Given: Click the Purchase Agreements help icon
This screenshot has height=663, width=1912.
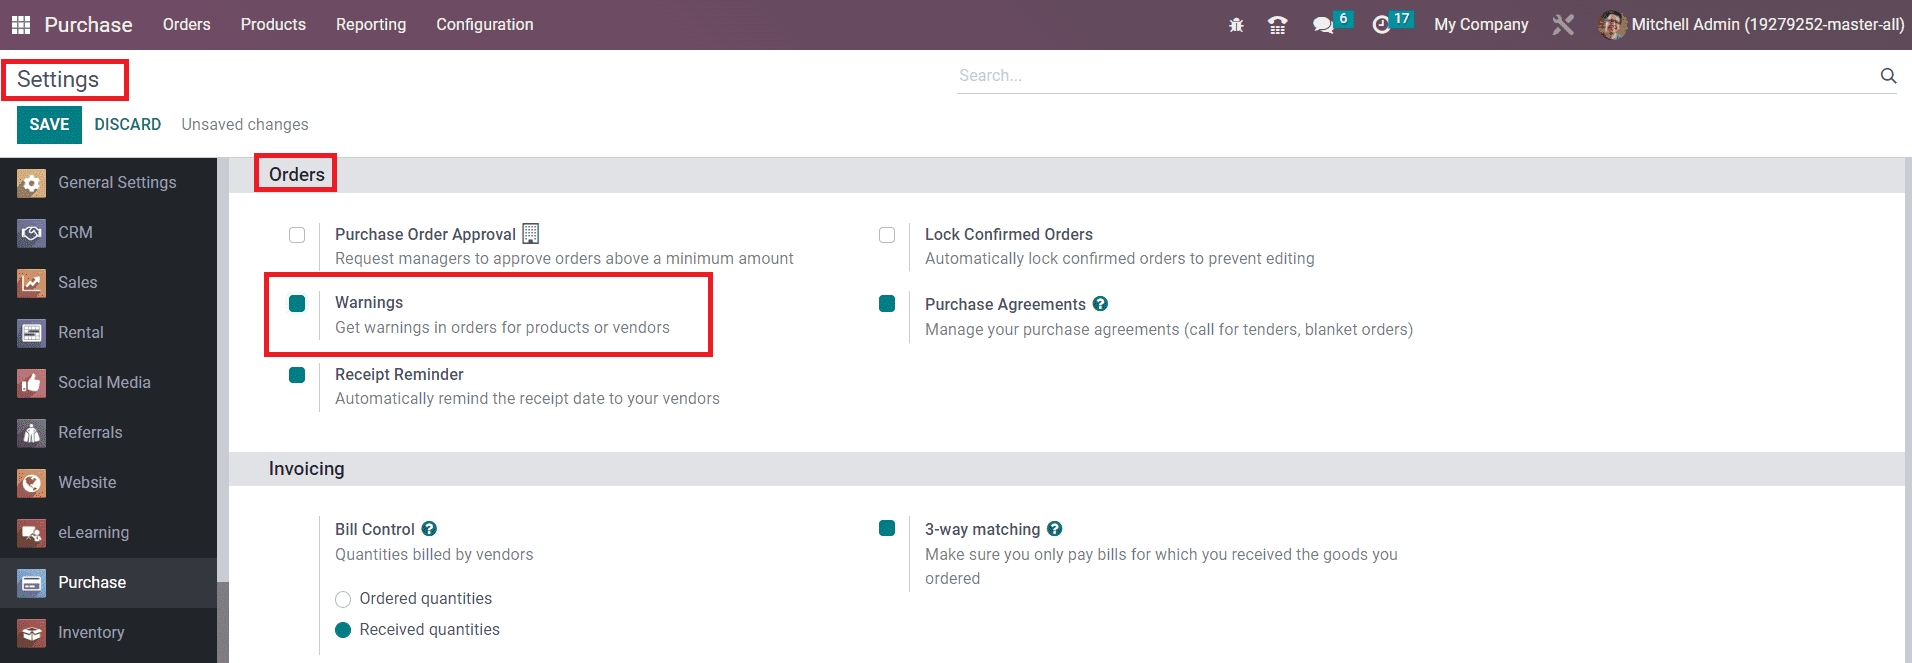Looking at the screenshot, I should 1100,304.
